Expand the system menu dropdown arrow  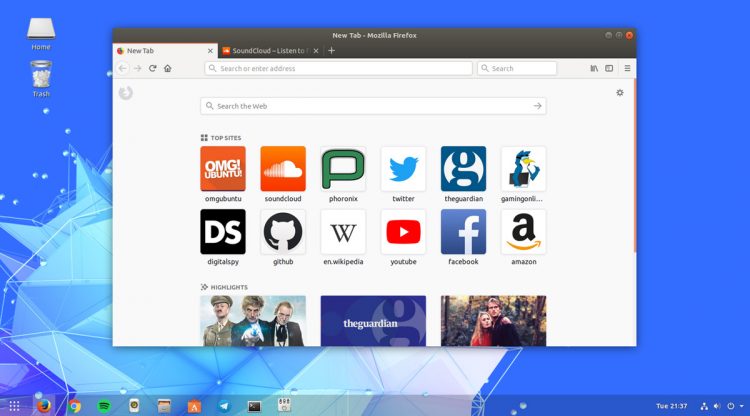[741, 406]
